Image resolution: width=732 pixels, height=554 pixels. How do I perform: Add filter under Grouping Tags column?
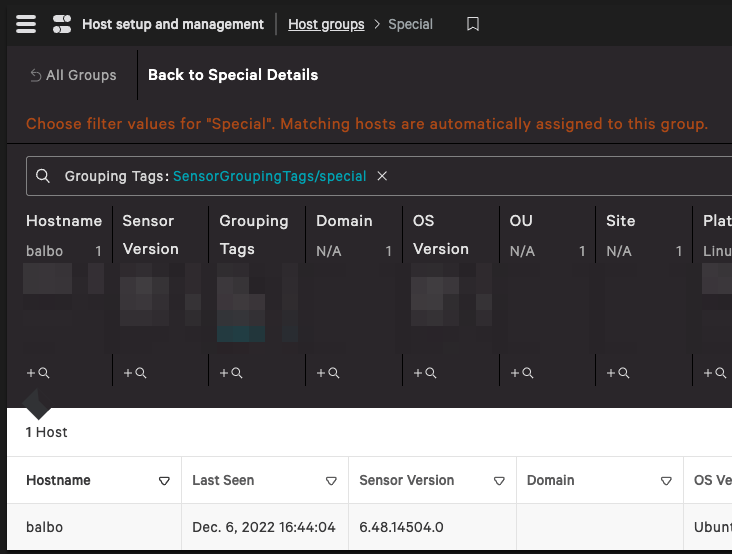pos(231,372)
